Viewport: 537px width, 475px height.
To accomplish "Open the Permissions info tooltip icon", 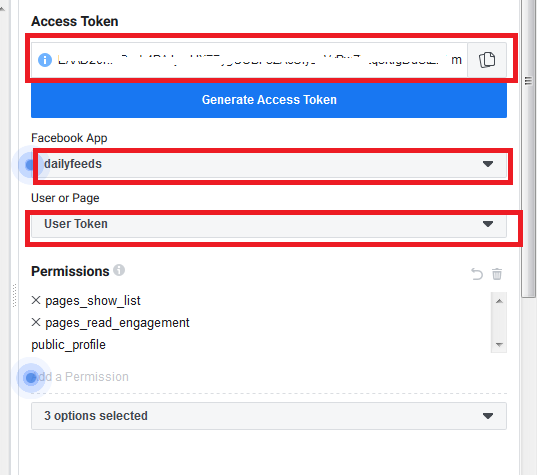I will [119, 270].
